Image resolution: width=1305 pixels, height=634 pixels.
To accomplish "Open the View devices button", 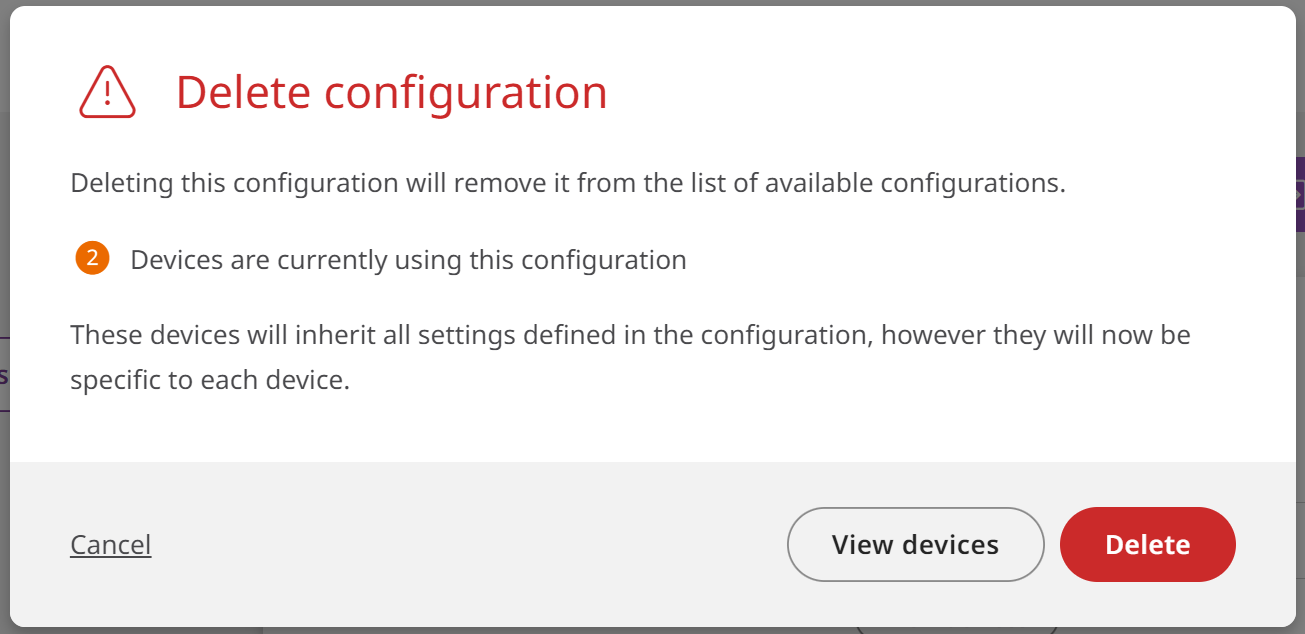I will pos(915,544).
